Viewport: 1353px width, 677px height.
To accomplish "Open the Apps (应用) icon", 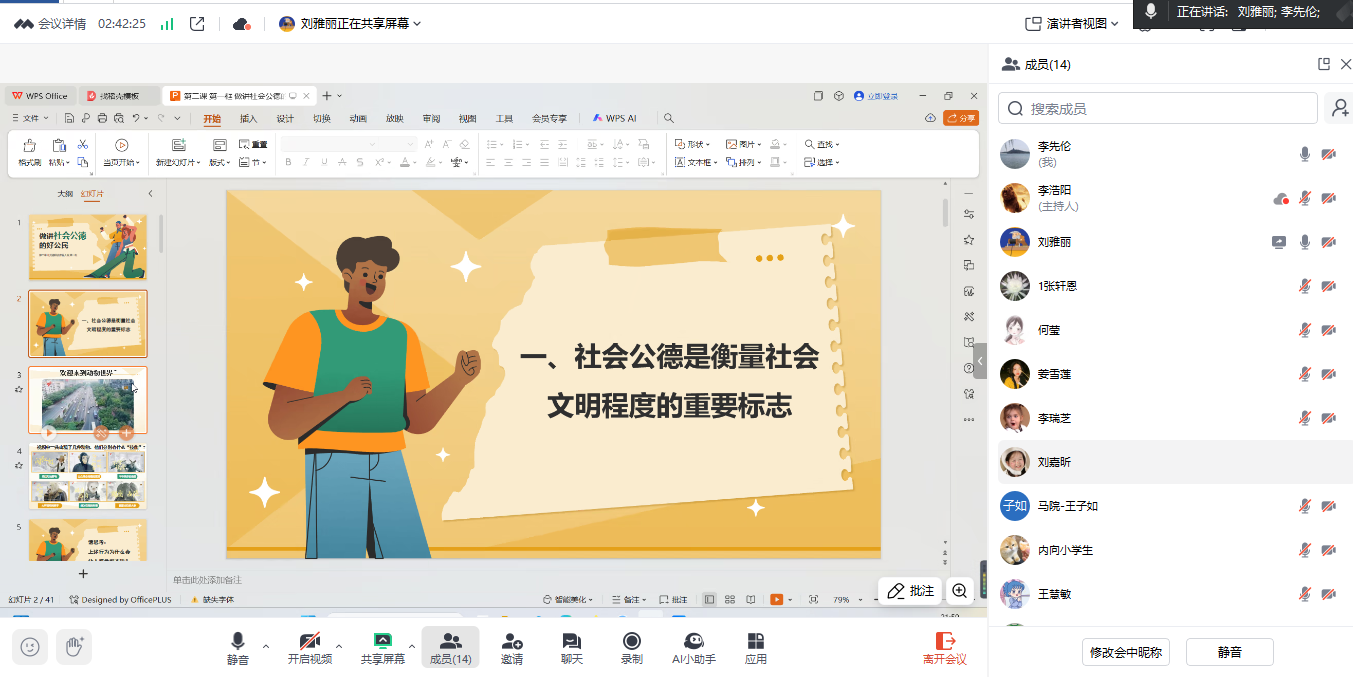I will tap(756, 647).
